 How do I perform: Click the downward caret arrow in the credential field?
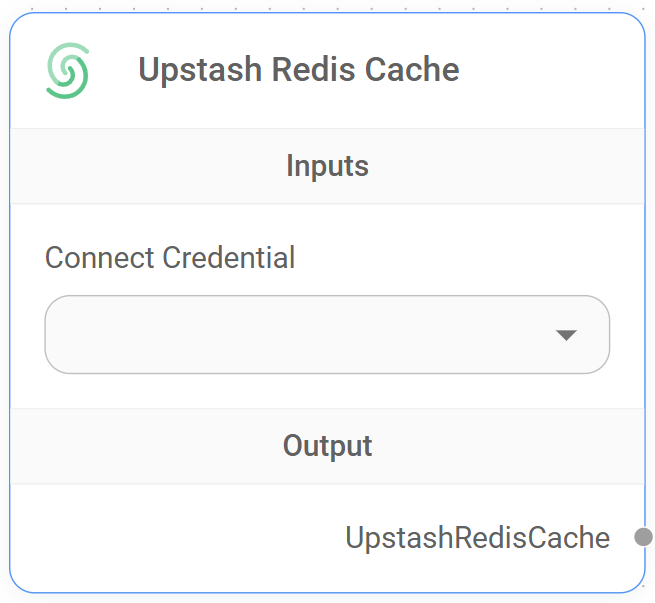point(566,335)
